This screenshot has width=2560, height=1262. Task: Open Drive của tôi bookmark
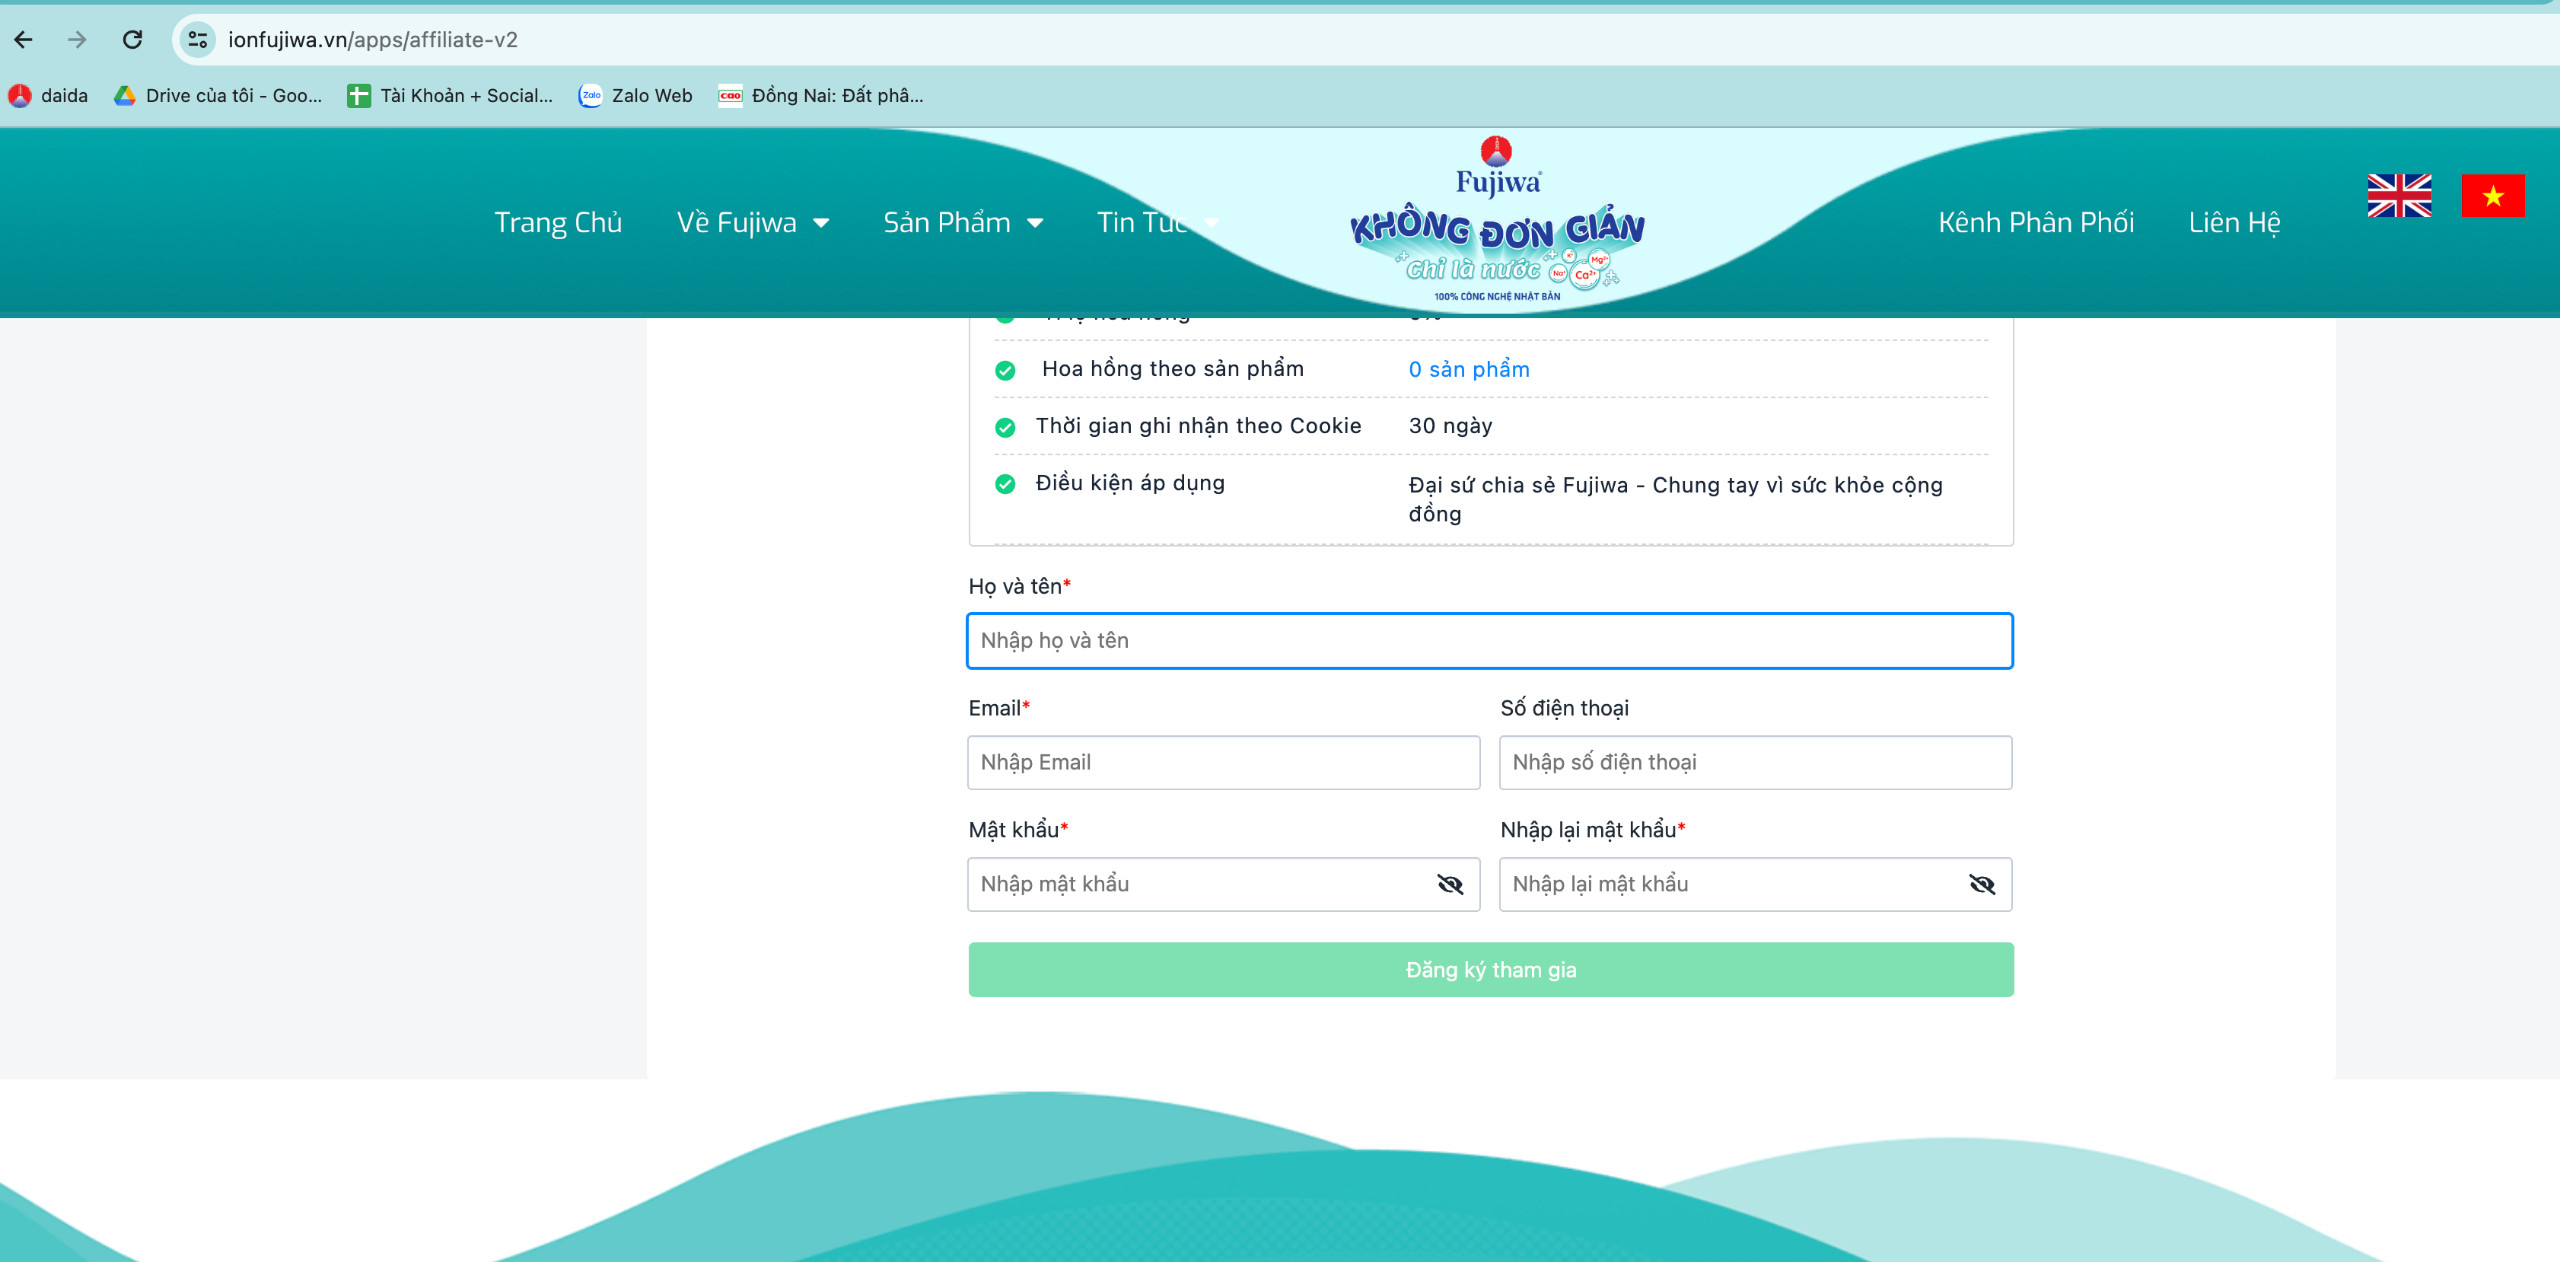click(219, 96)
